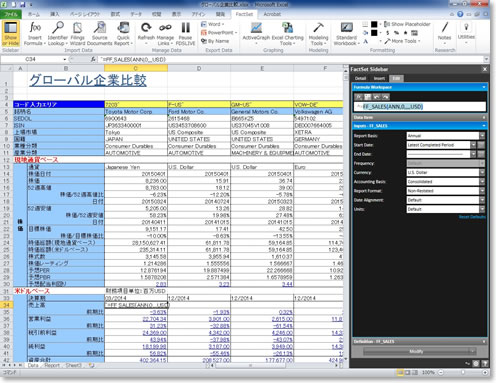Open Date Alignment dropdown

(x=482, y=200)
